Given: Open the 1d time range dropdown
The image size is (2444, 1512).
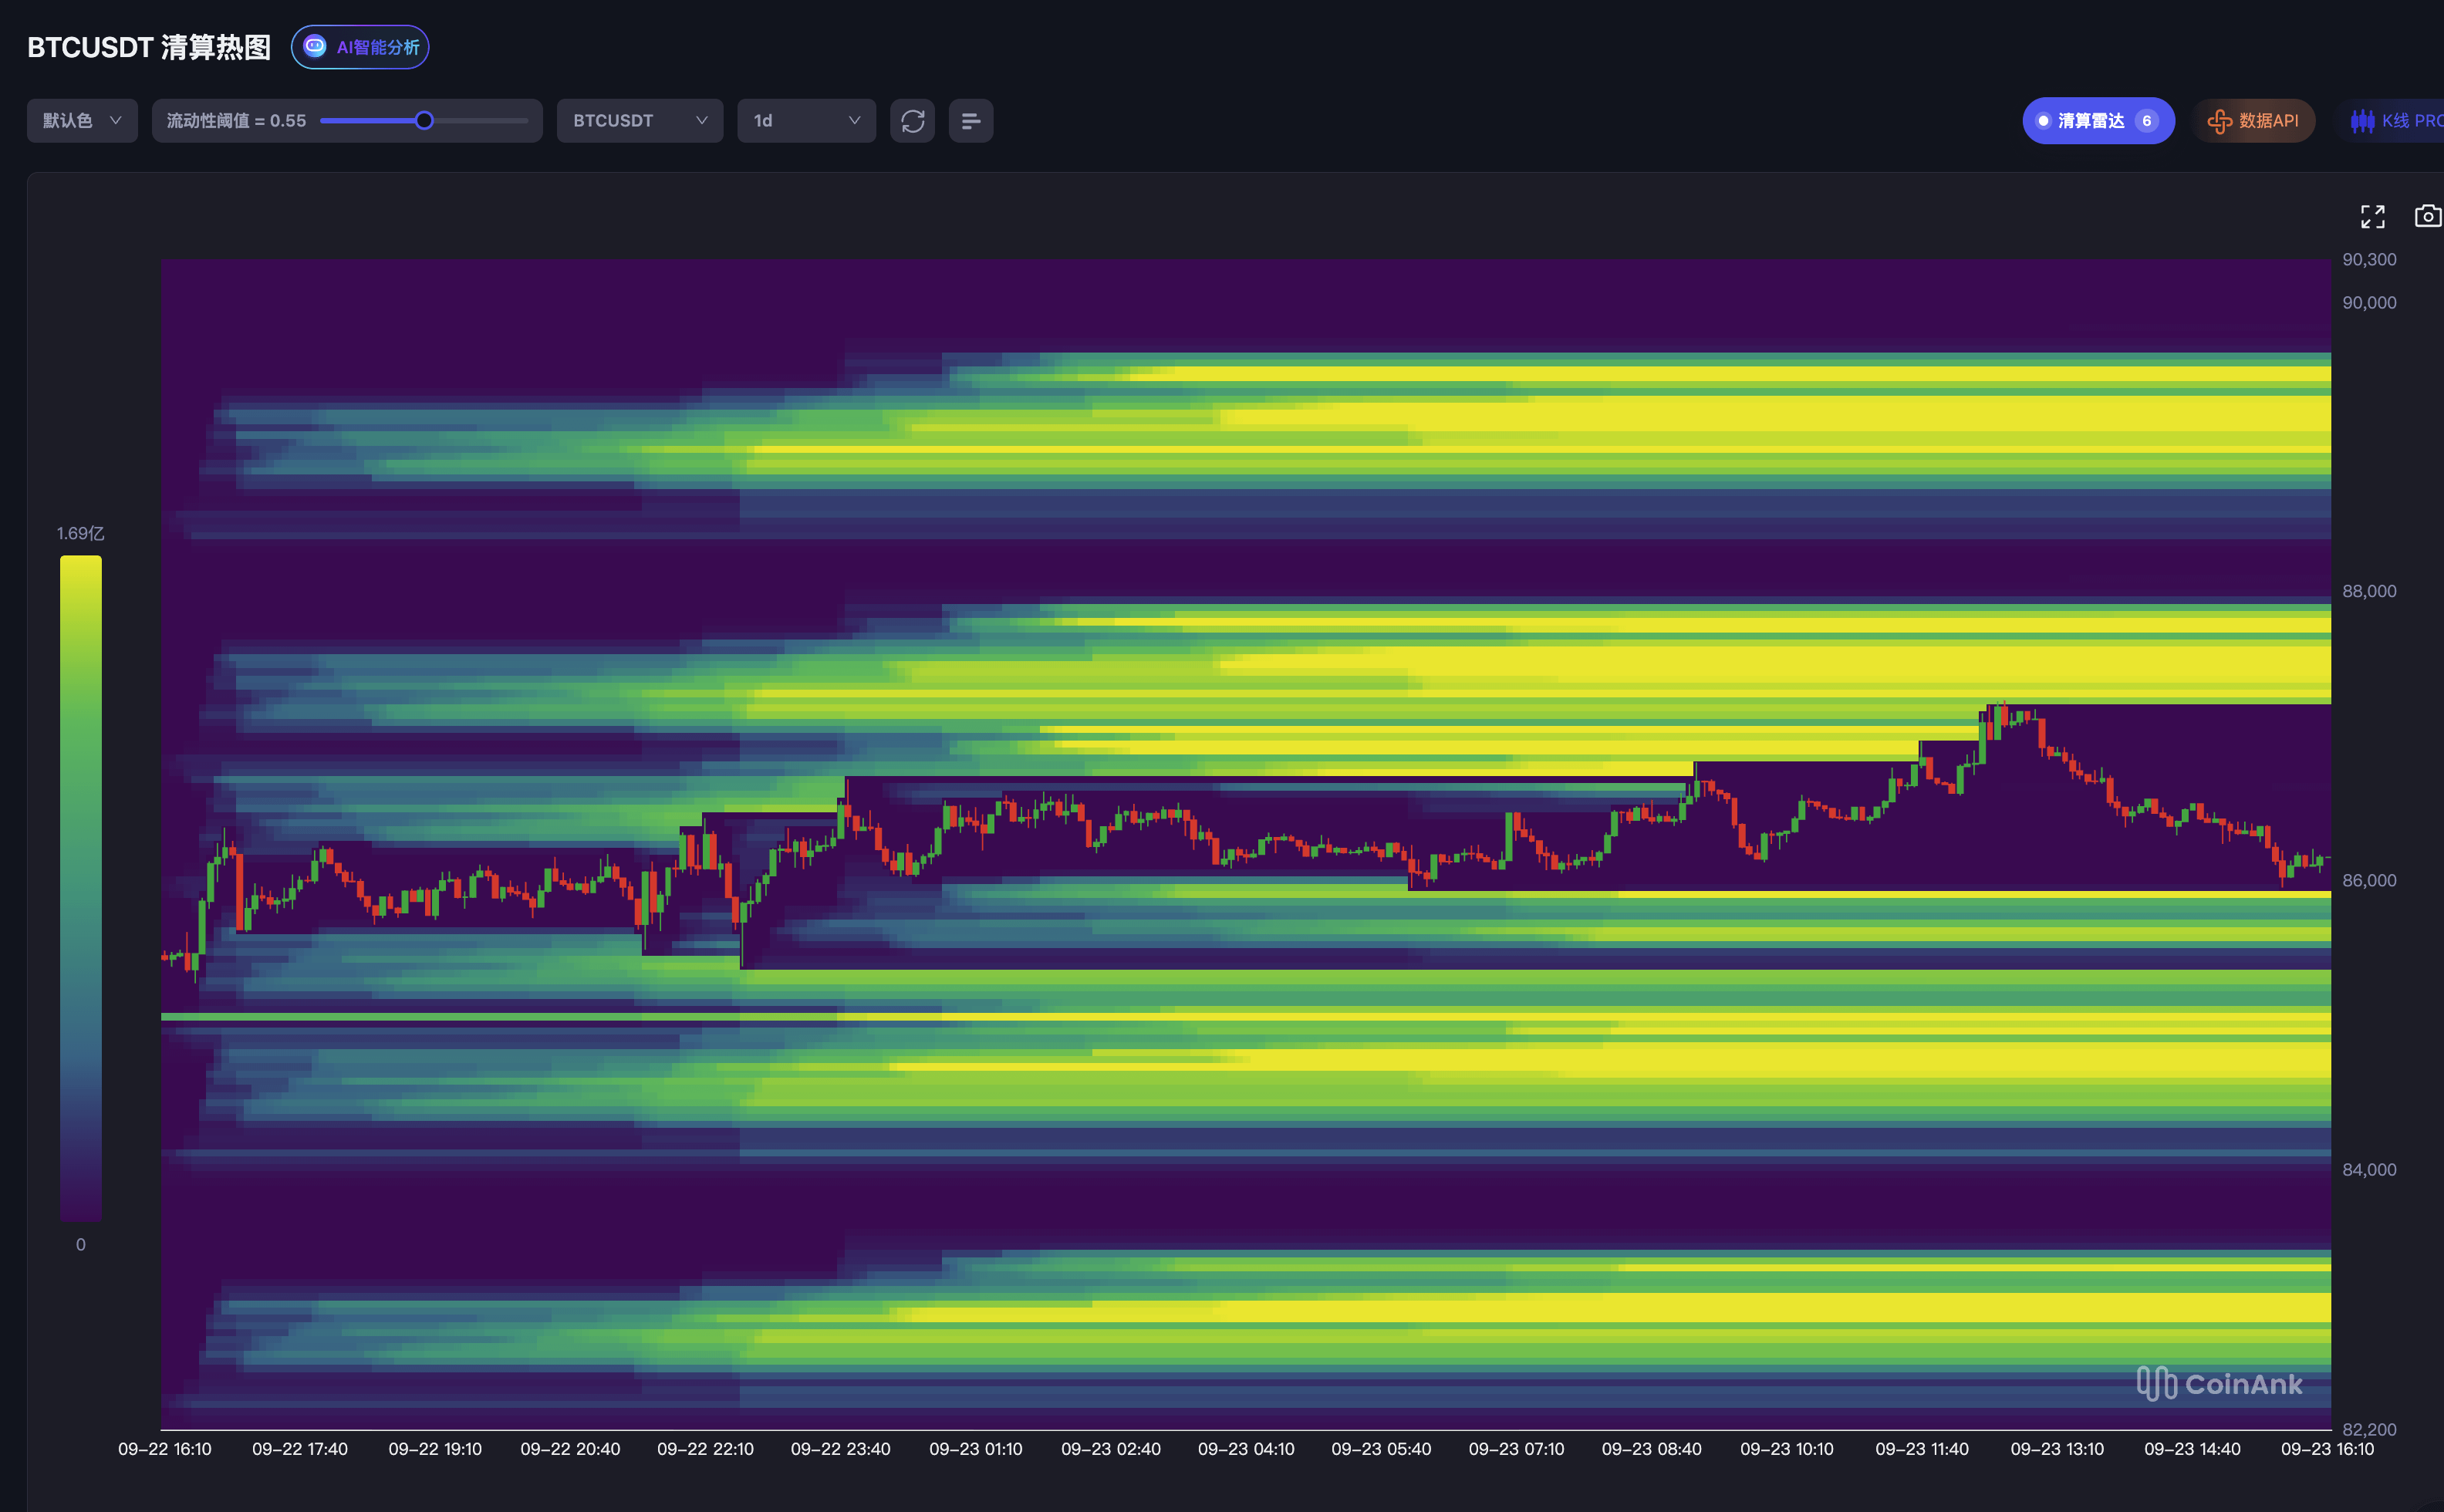Looking at the screenshot, I should tap(806, 121).
